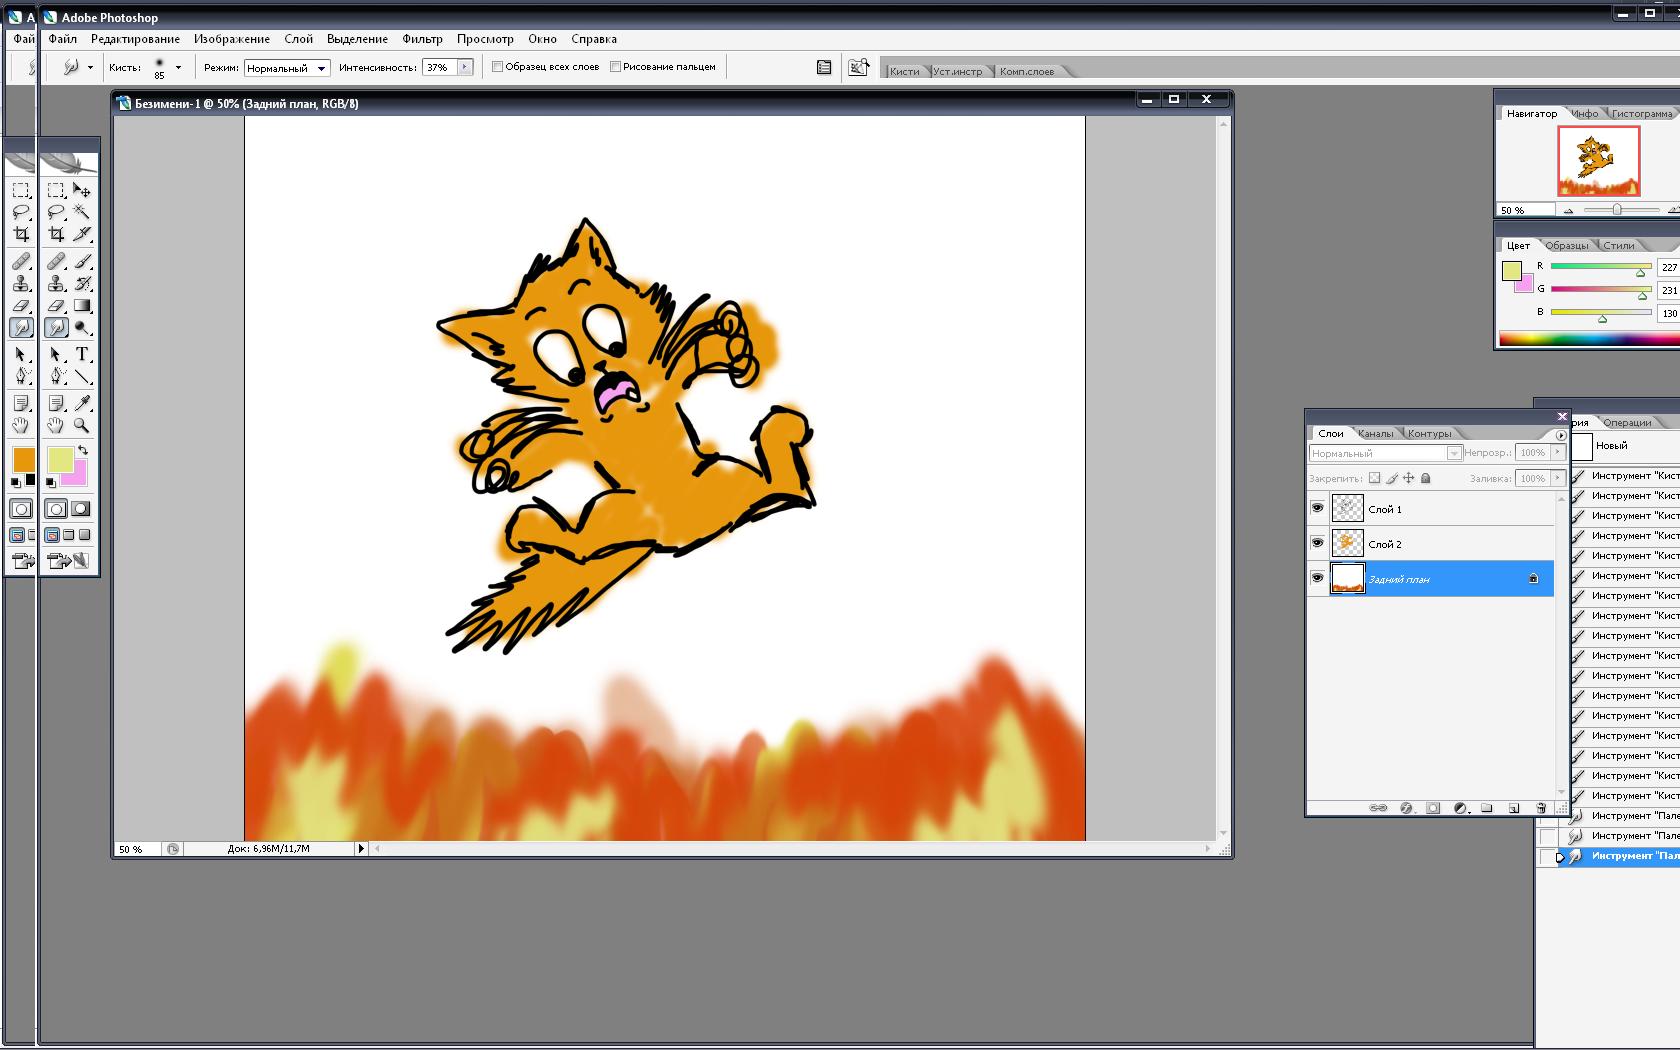The height and width of the screenshot is (1050, 1680).
Task: Open the 'Фильтр' menu
Action: tap(422, 39)
